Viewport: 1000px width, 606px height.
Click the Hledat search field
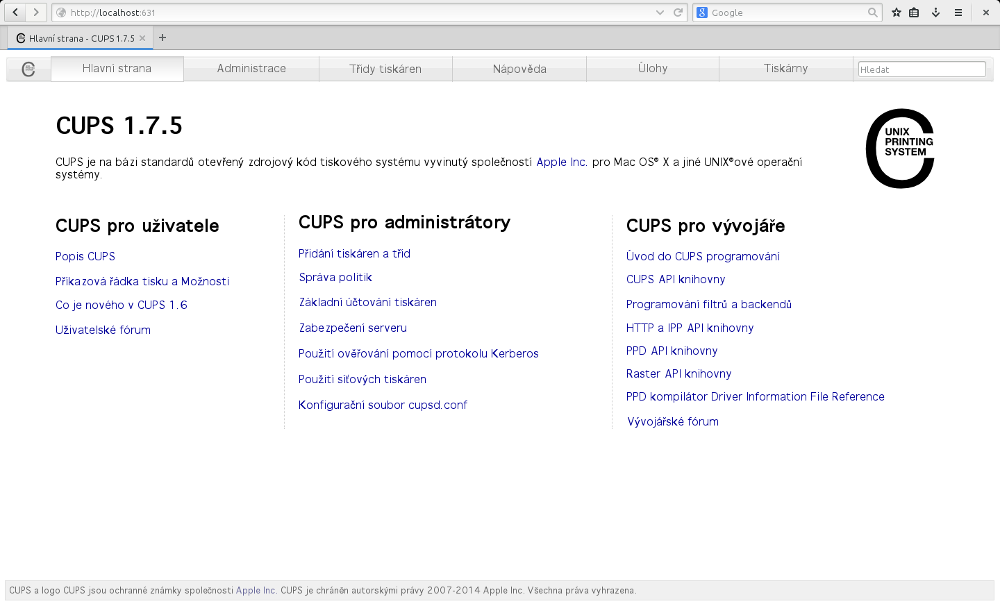pyautogui.click(x=921, y=70)
